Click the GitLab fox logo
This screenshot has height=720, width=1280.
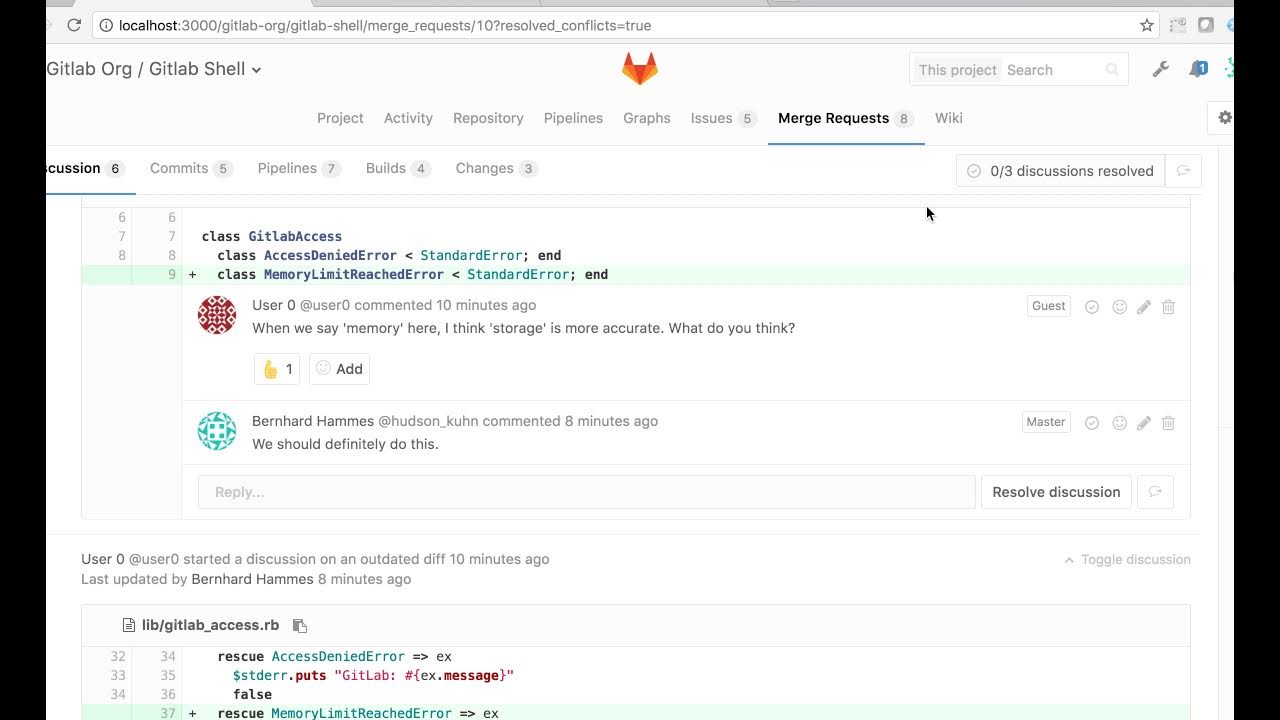coord(640,69)
